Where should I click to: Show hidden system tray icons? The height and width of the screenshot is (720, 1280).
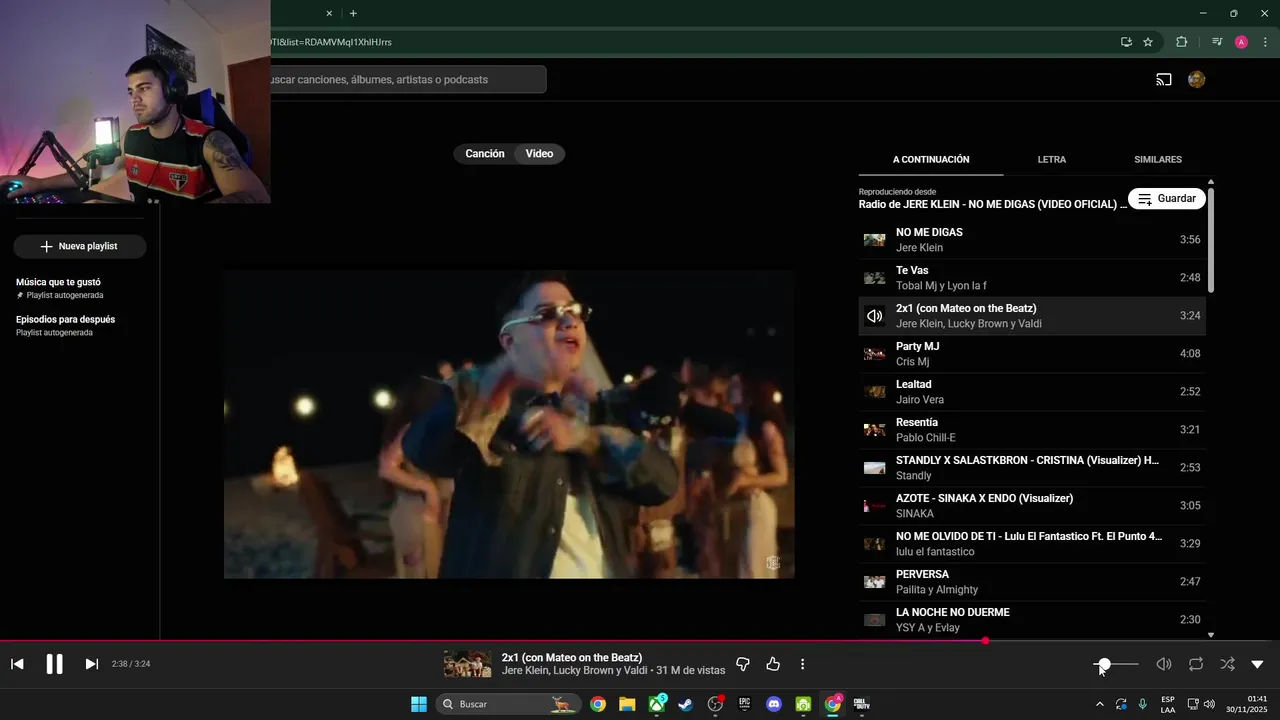(x=1100, y=704)
